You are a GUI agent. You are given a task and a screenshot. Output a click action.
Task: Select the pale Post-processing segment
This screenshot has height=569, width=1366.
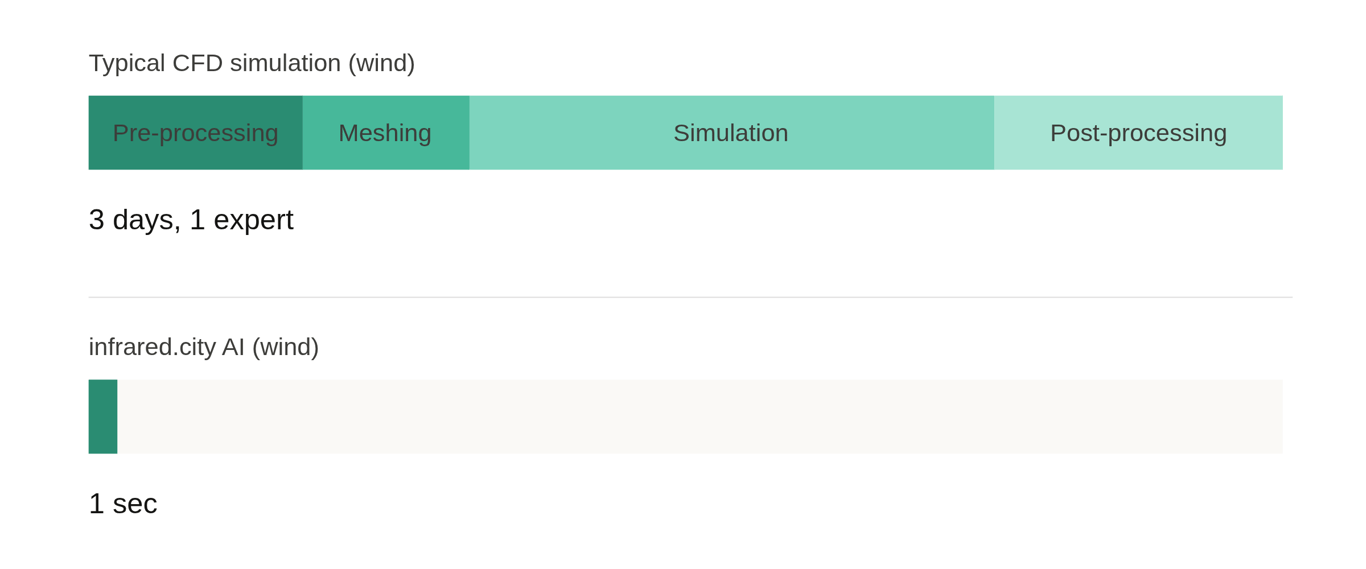(x=1138, y=155)
